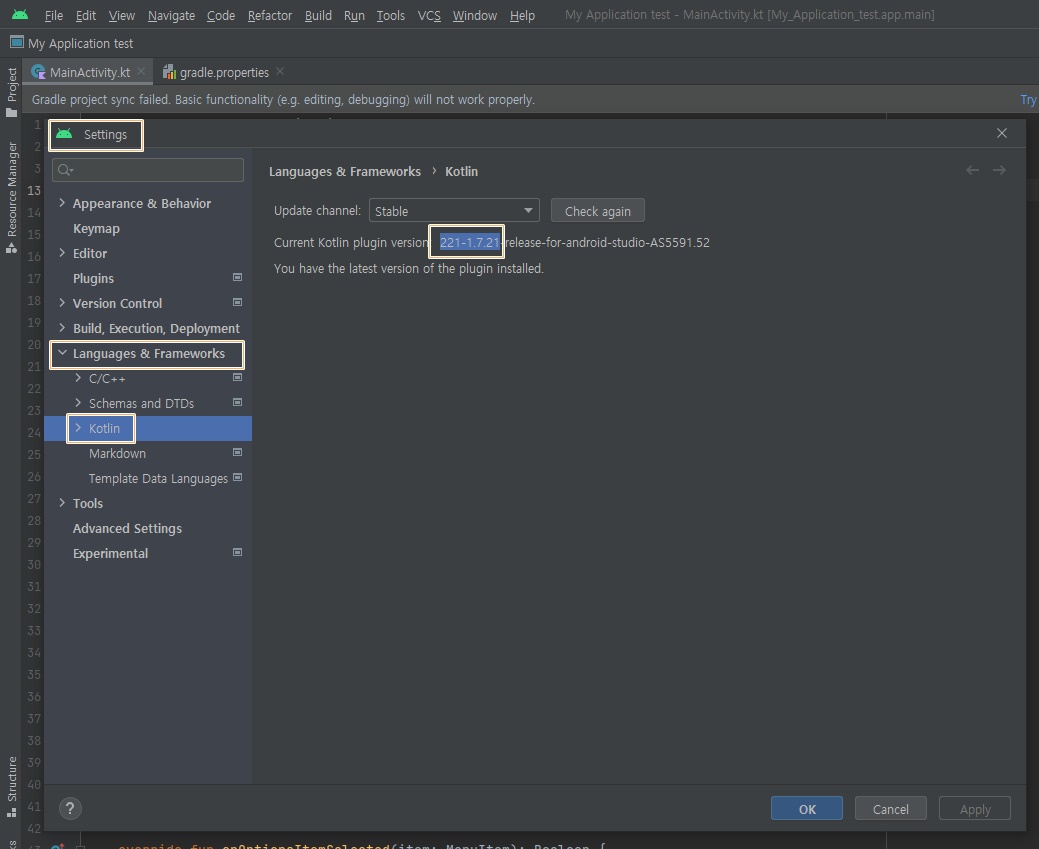Click the search magnifier icon in Settings

pos(64,170)
